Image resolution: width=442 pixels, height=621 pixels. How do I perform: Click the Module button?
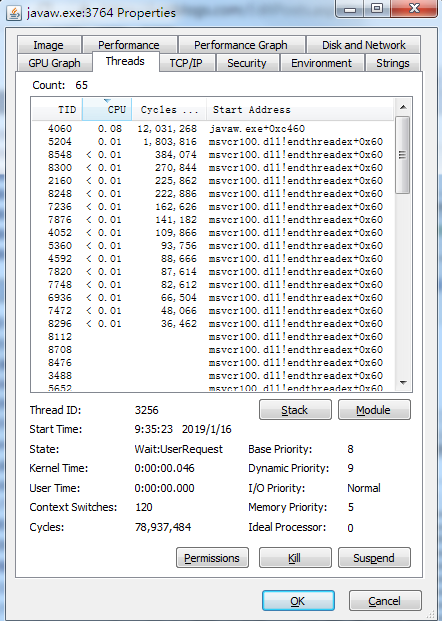374,410
